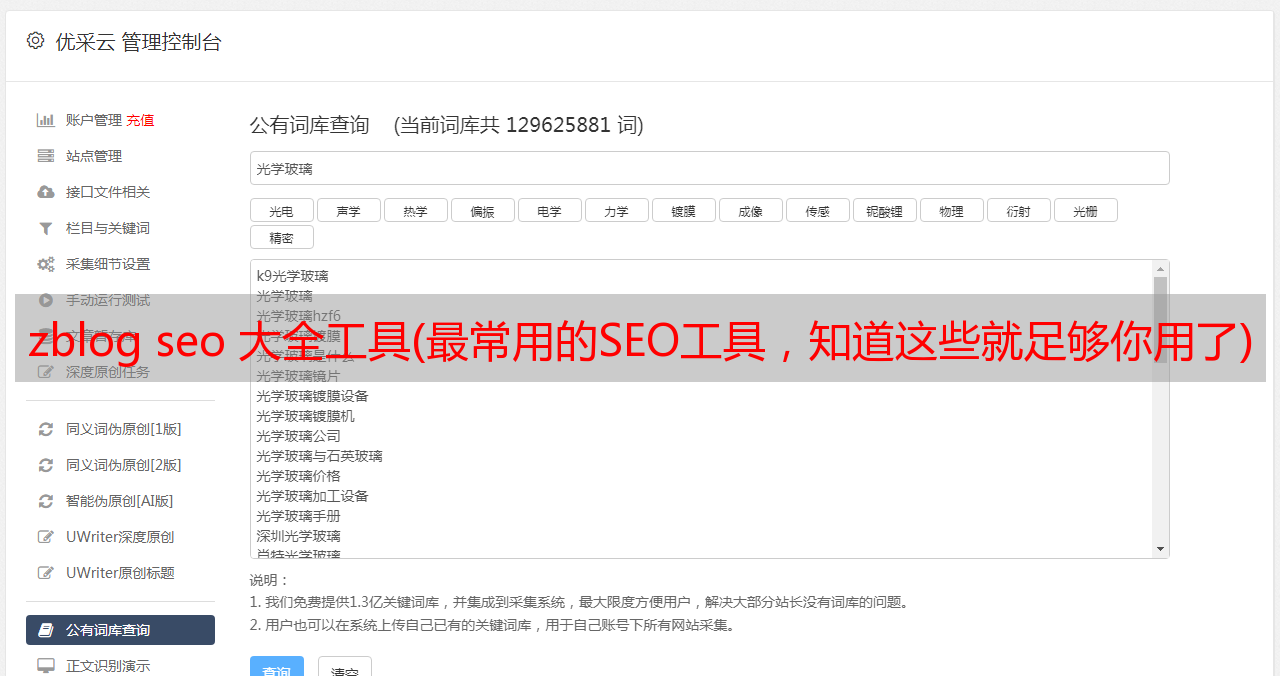Choose the 偏振 tag button
Image resolution: width=1280 pixels, height=676 pixels.
tap(483, 210)
